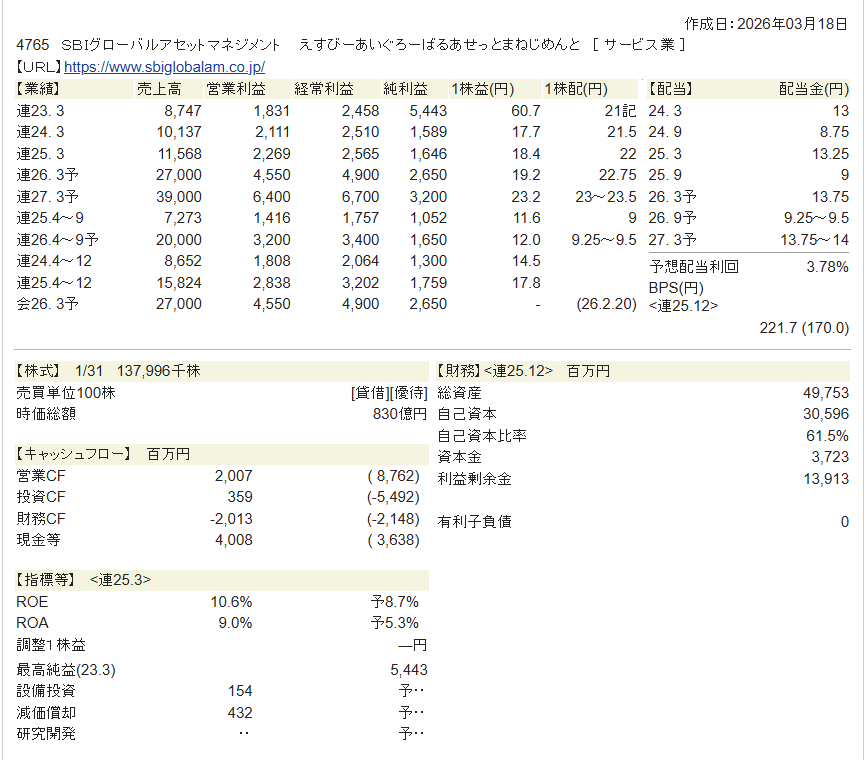Click the 売上高 column header
This screenshot has width=867, height=760.
coord(159,89)
